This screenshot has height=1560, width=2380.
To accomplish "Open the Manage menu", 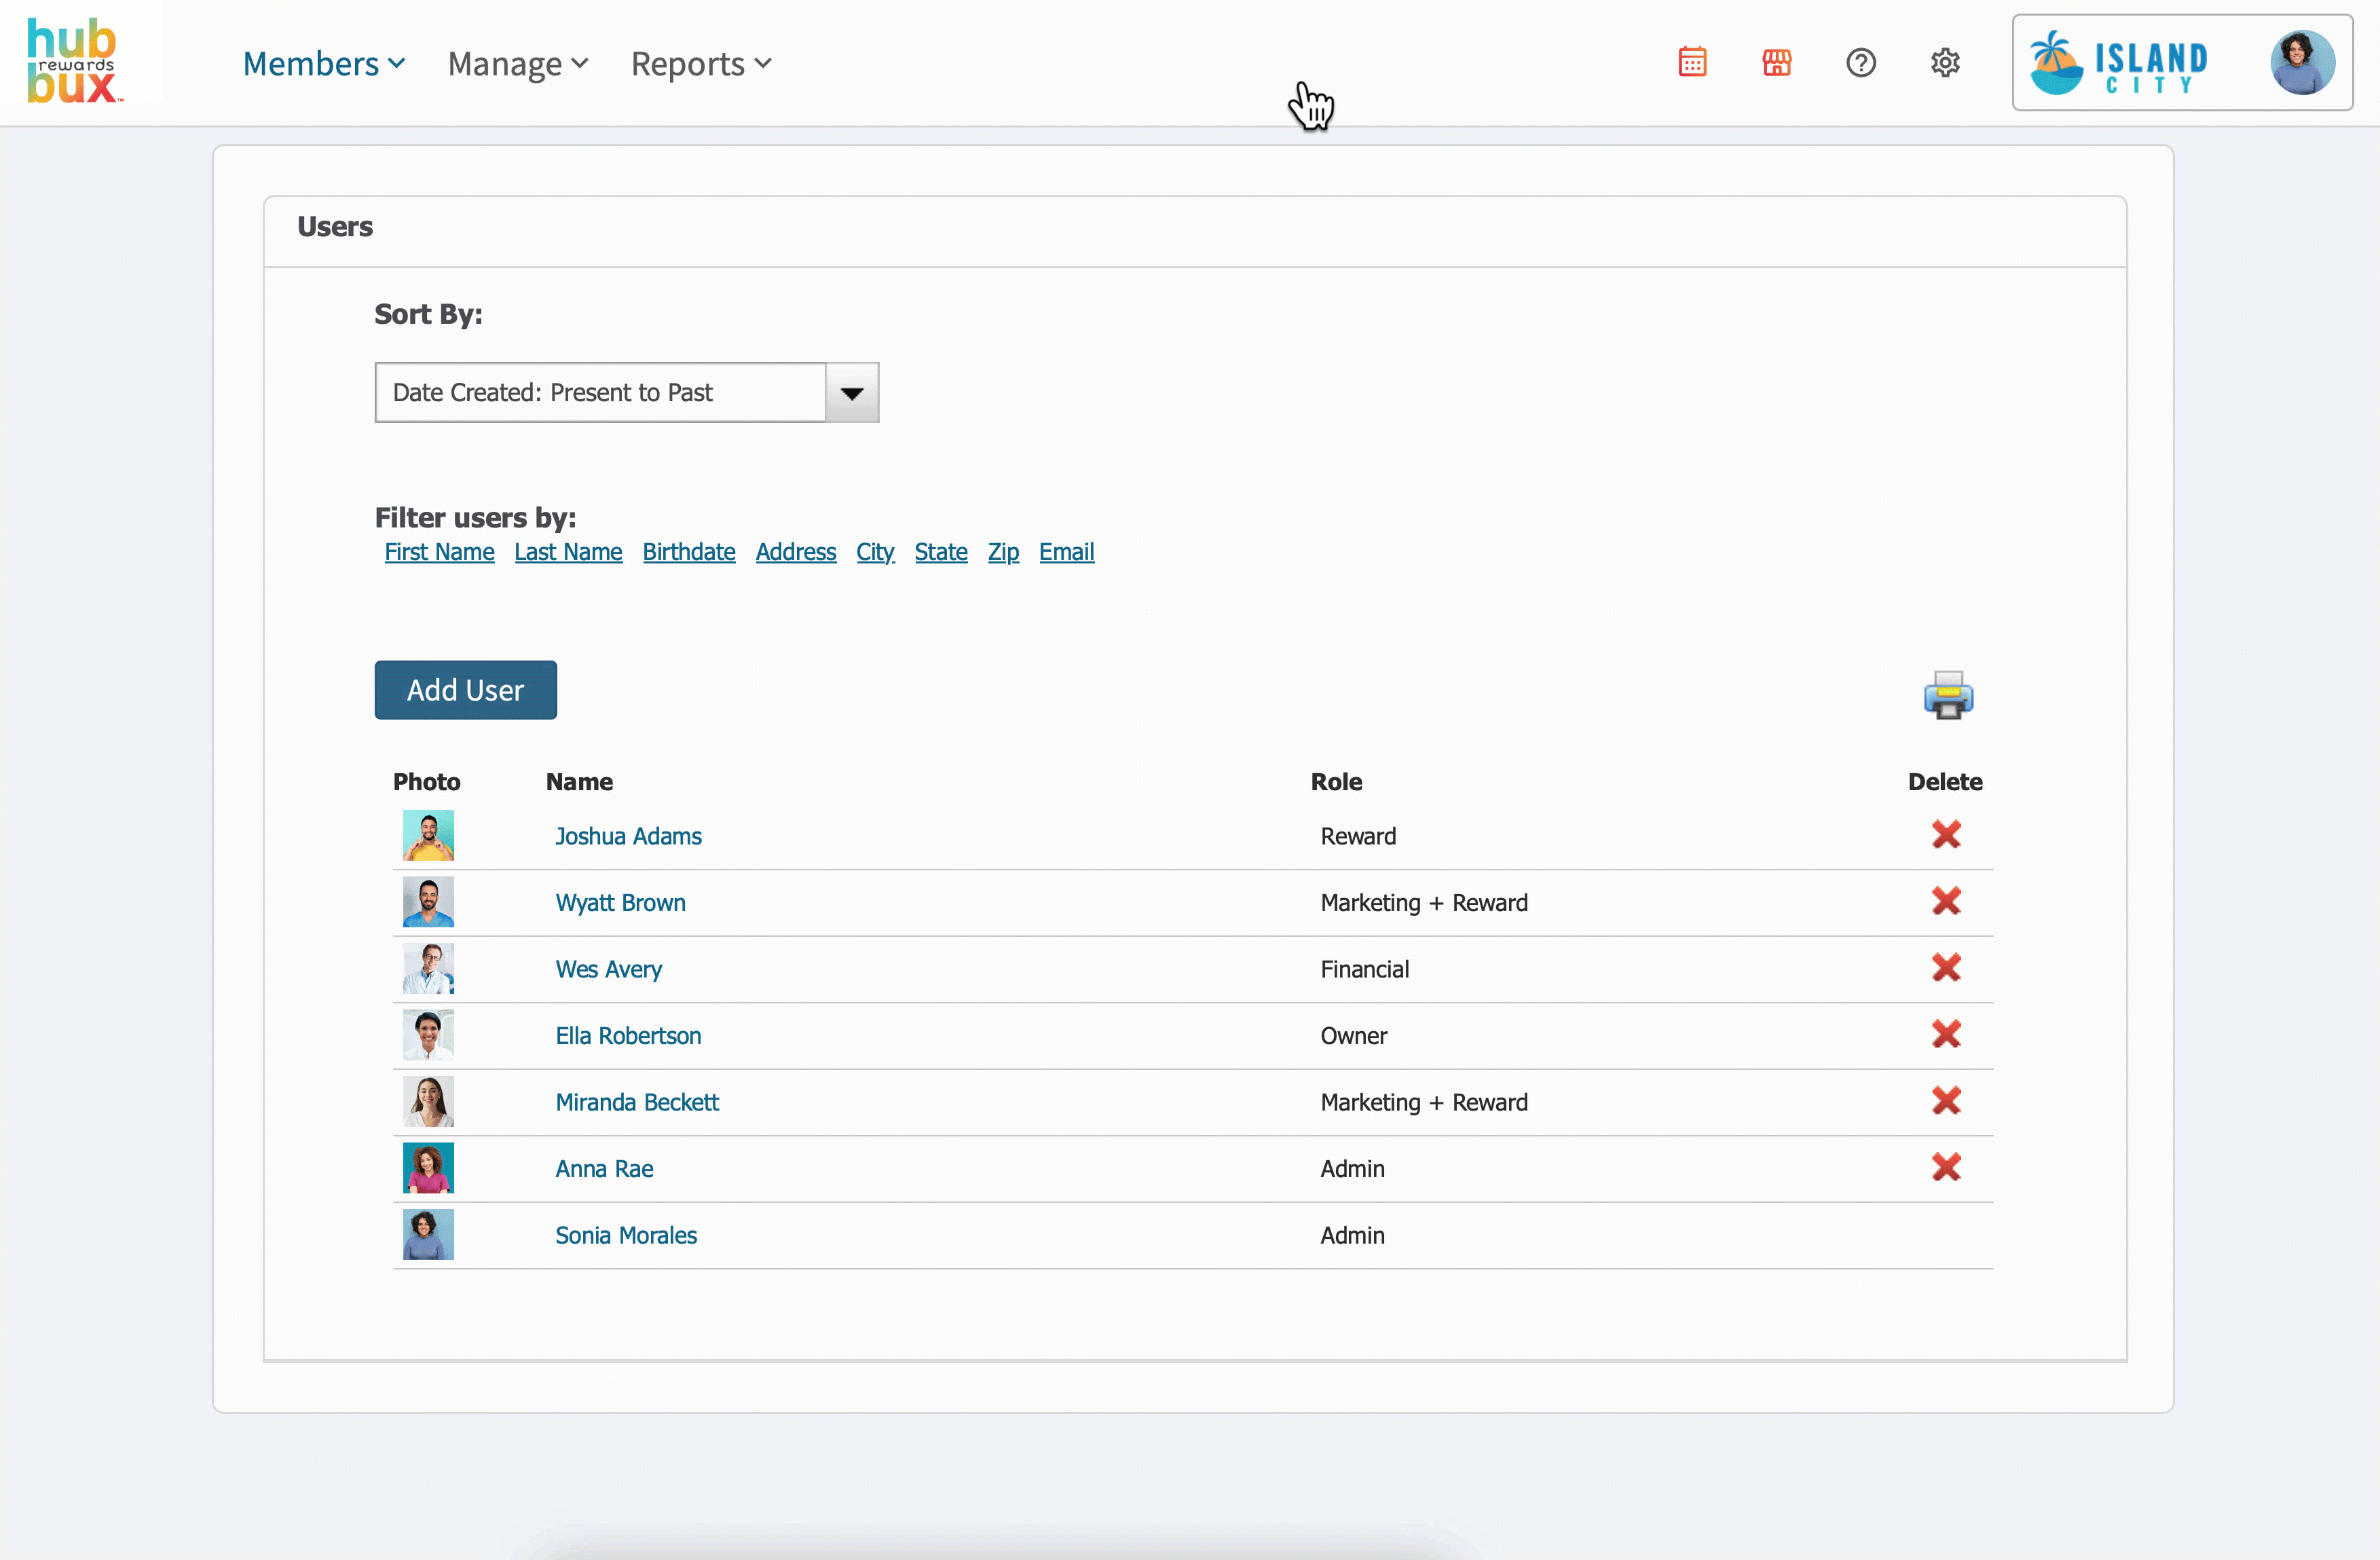I will click(517, 64).
